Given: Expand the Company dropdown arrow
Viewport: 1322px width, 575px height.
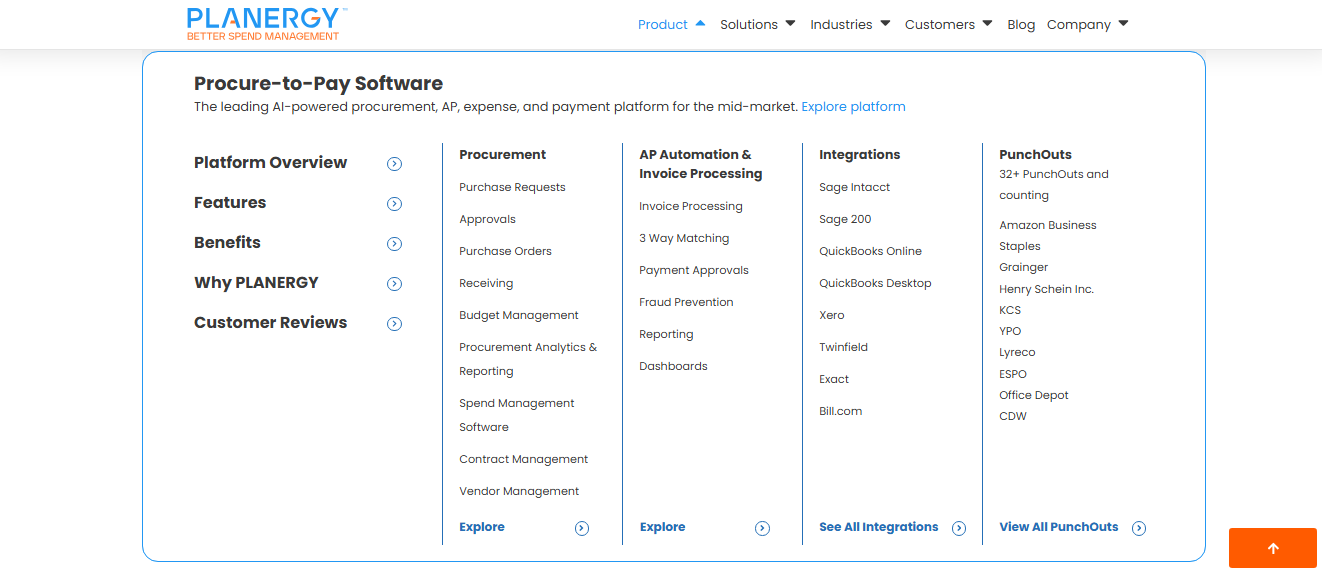Looking at the screenshot, I should pyautogui.click(x=1123, y=23).
